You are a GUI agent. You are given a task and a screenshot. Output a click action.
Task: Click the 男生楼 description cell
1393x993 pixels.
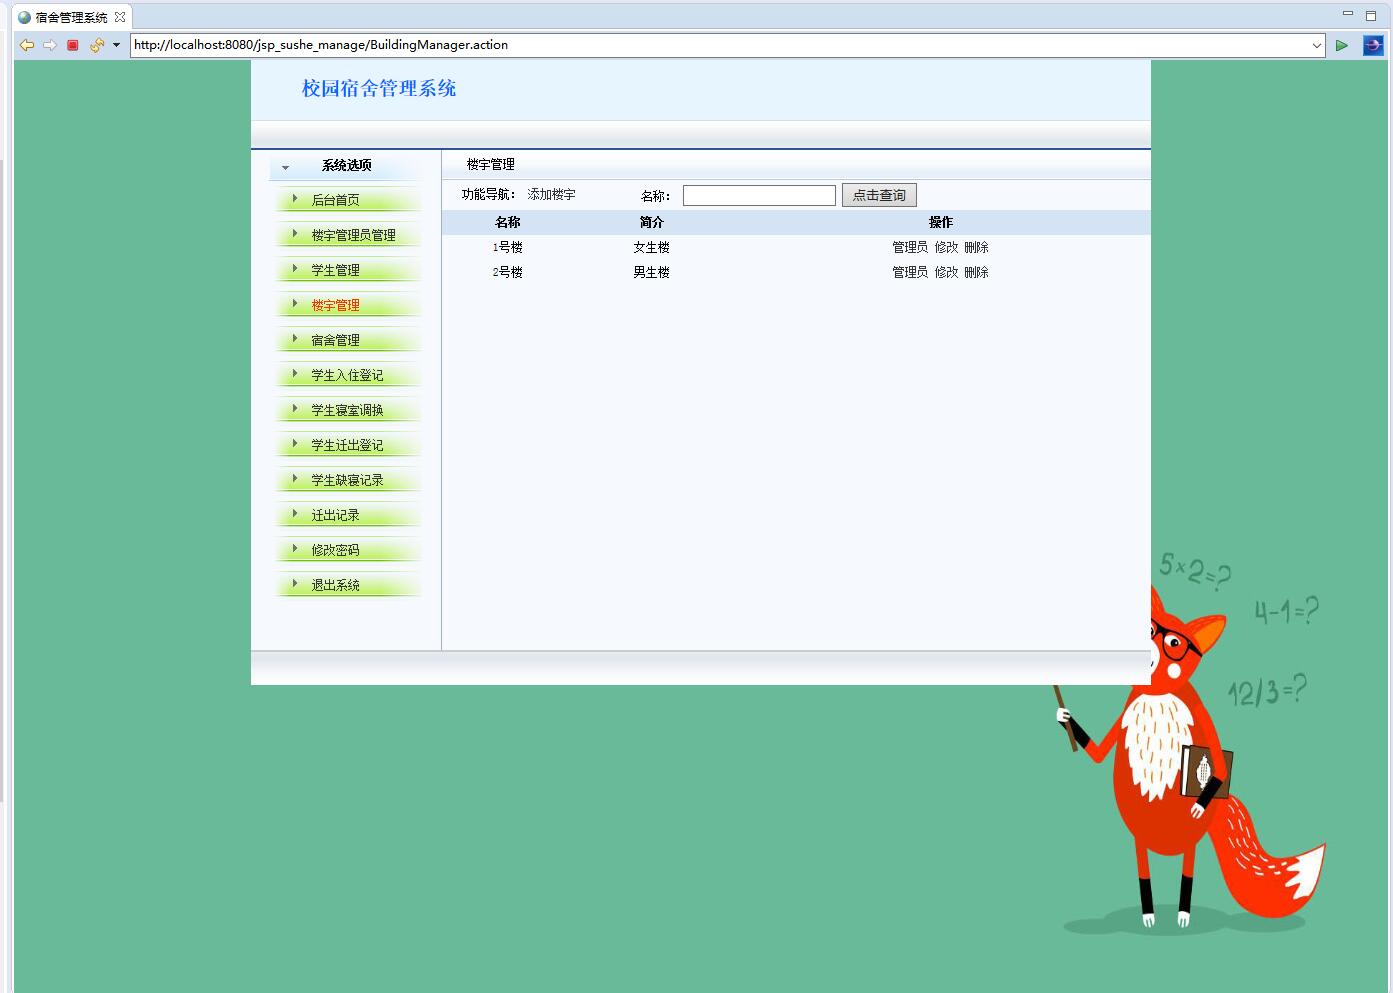(x=651, y=272)
